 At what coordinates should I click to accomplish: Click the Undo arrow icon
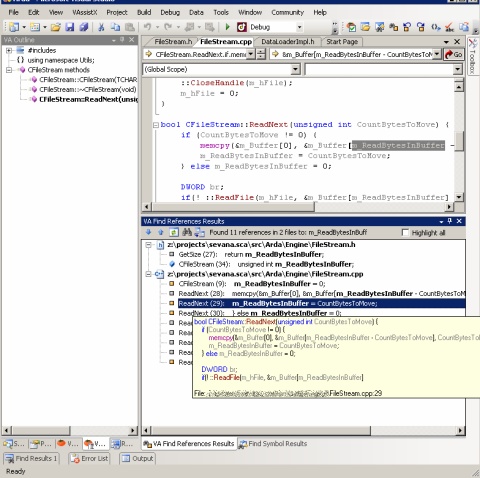tap(147, 27)
